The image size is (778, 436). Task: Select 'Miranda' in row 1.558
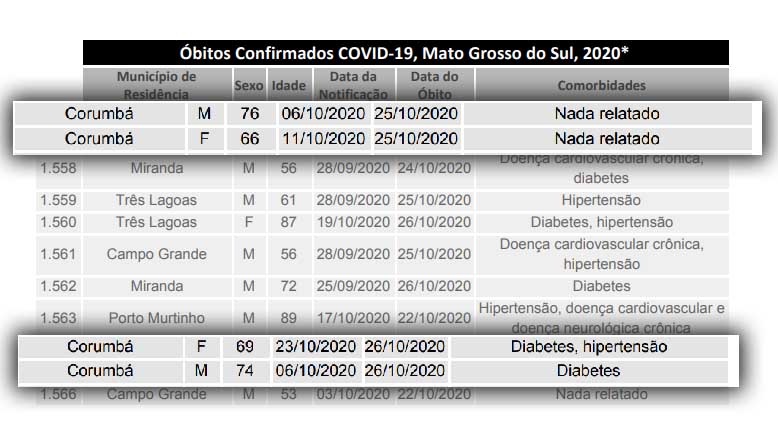[157, 168]
